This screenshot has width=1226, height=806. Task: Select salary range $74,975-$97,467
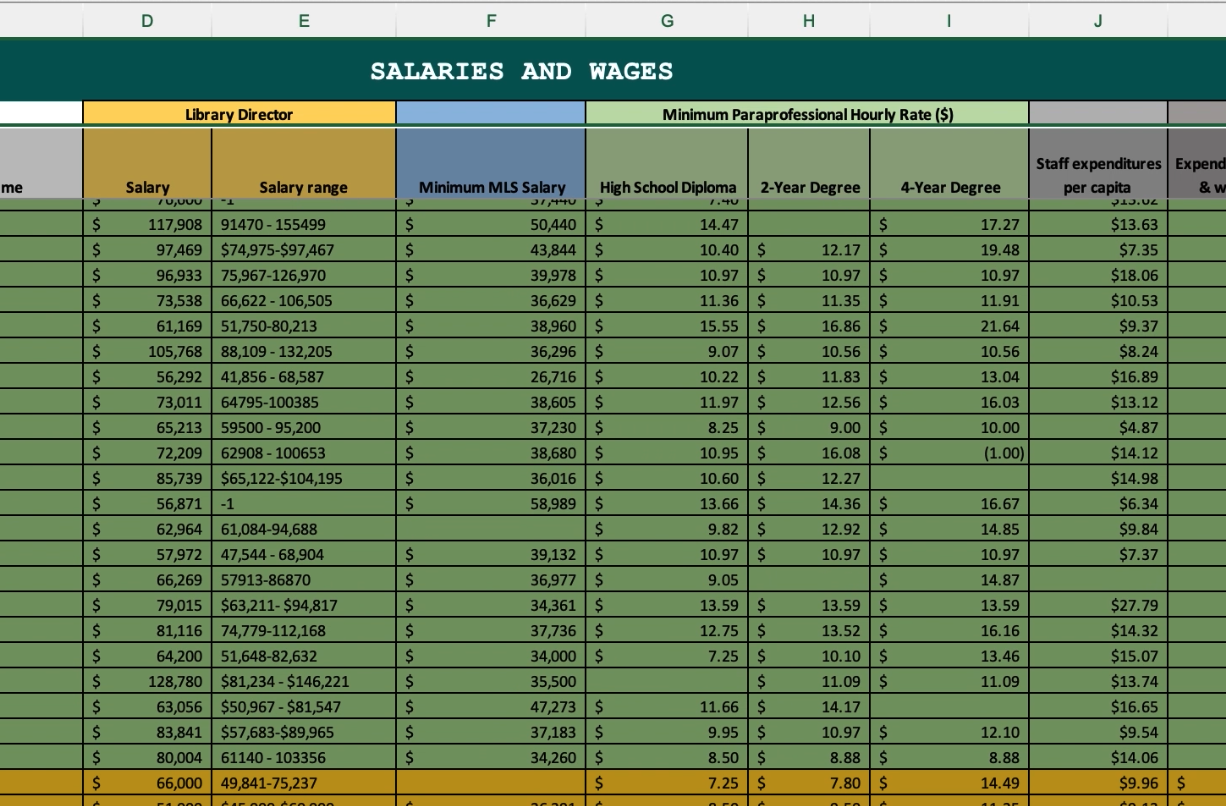[x=304, y=250]
